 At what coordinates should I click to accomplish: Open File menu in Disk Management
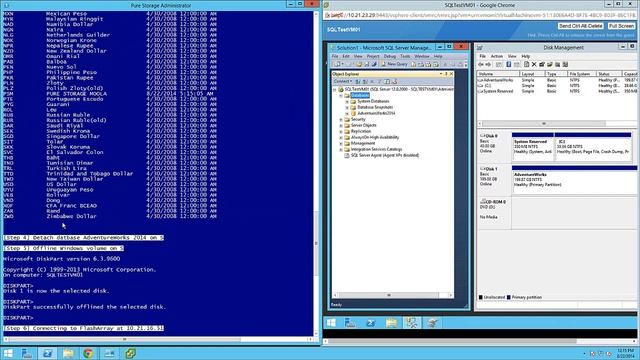pyautogui.click(x=482, y=56)
